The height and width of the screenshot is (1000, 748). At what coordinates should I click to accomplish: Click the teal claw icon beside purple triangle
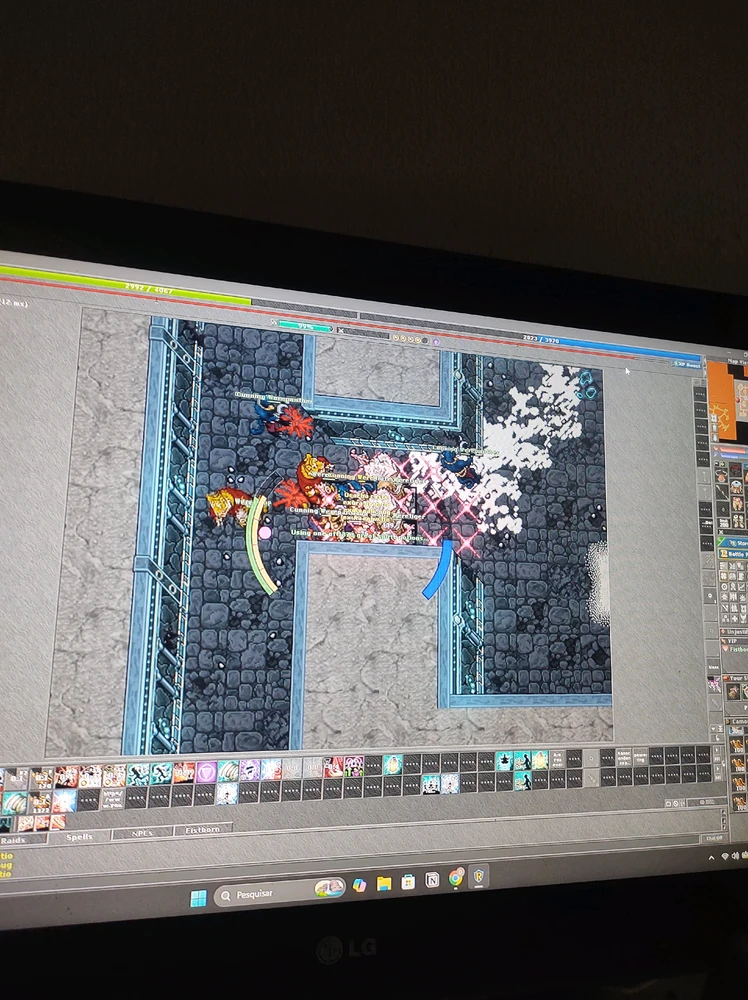pyautogui.click(x=228, y=772)
